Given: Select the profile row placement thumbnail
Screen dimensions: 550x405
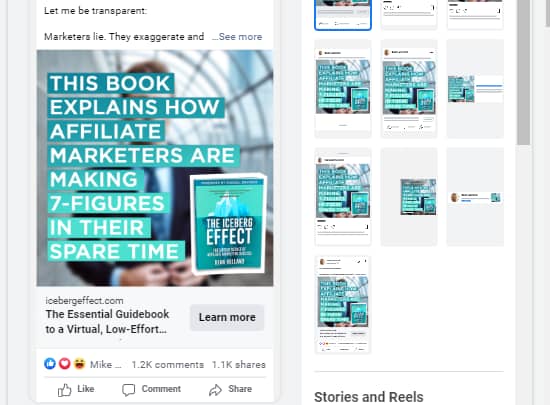Looking at the screenshot, I should point(475,197).
